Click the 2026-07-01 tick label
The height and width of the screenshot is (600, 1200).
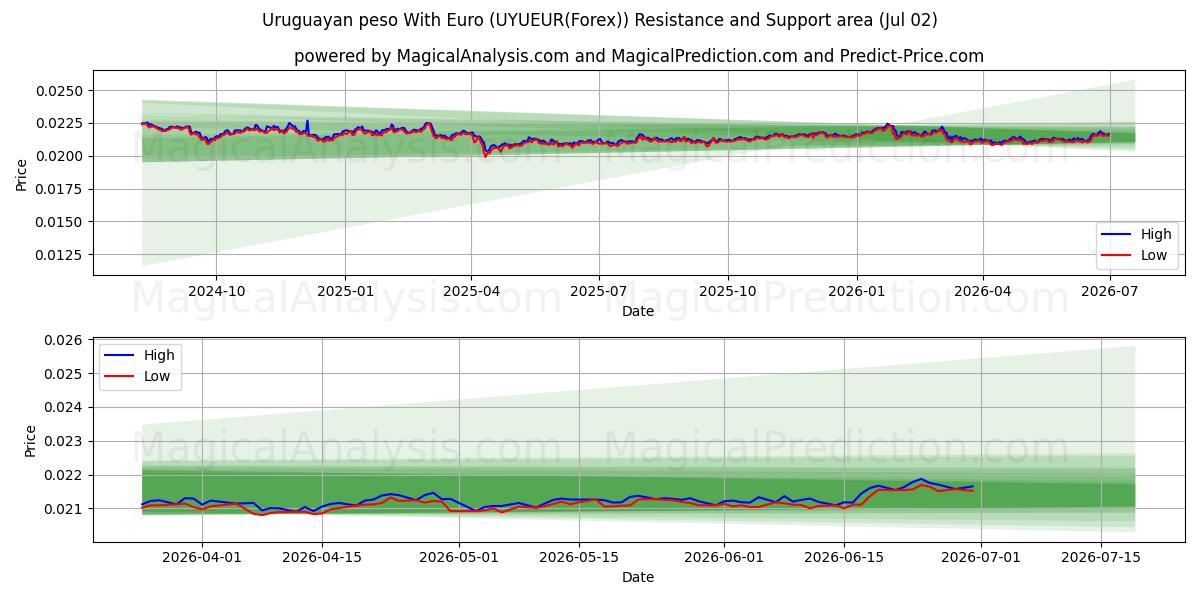[x=982, y=557]
